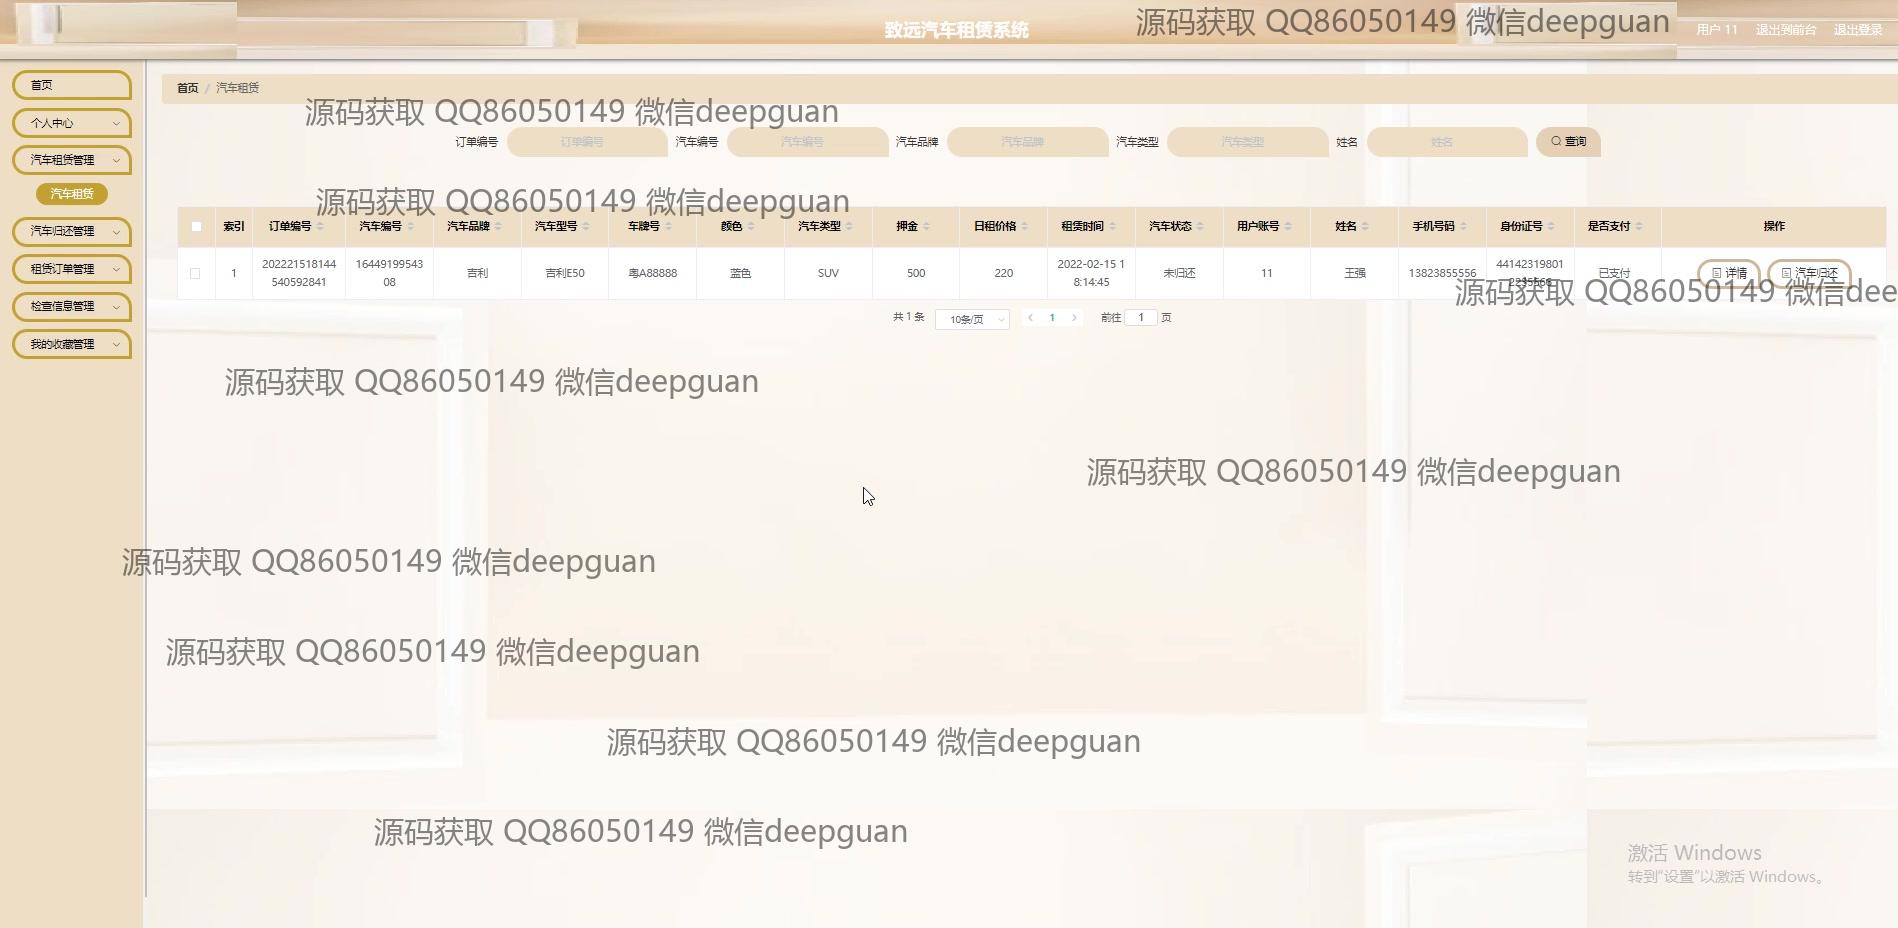Expand the 我的收藏管理 sidebar menu

72,344
